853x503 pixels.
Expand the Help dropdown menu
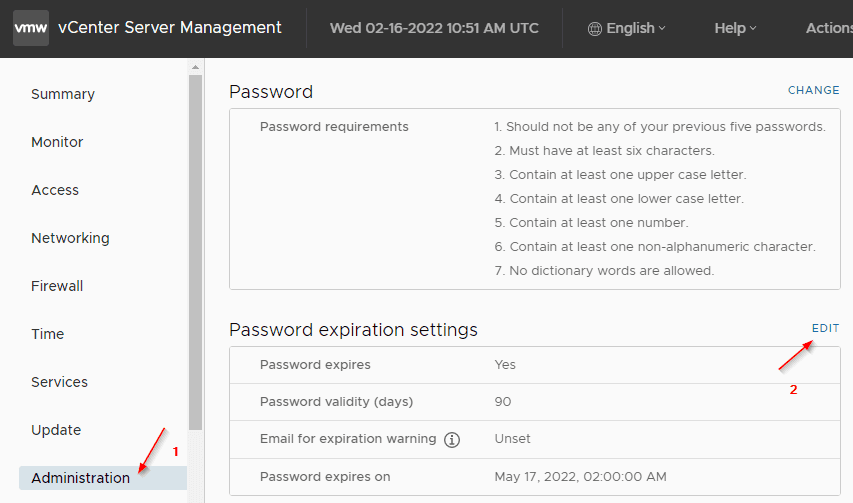(x=735, y=28)
